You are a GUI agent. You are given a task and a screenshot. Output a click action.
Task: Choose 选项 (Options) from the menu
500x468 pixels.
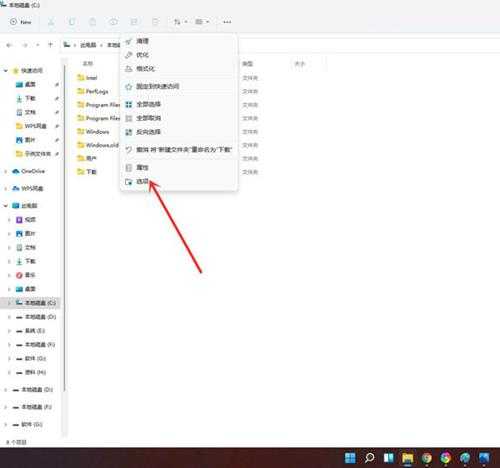179,182
